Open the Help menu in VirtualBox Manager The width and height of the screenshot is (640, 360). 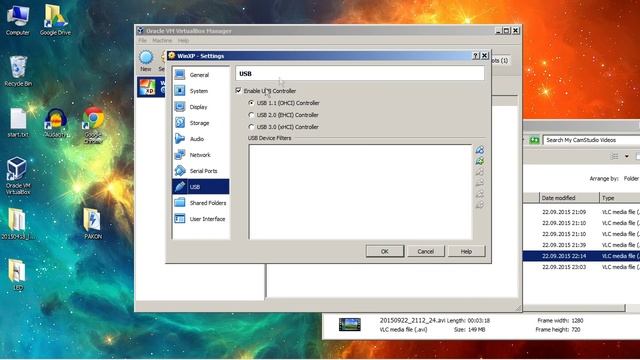[x=183, y=40]
